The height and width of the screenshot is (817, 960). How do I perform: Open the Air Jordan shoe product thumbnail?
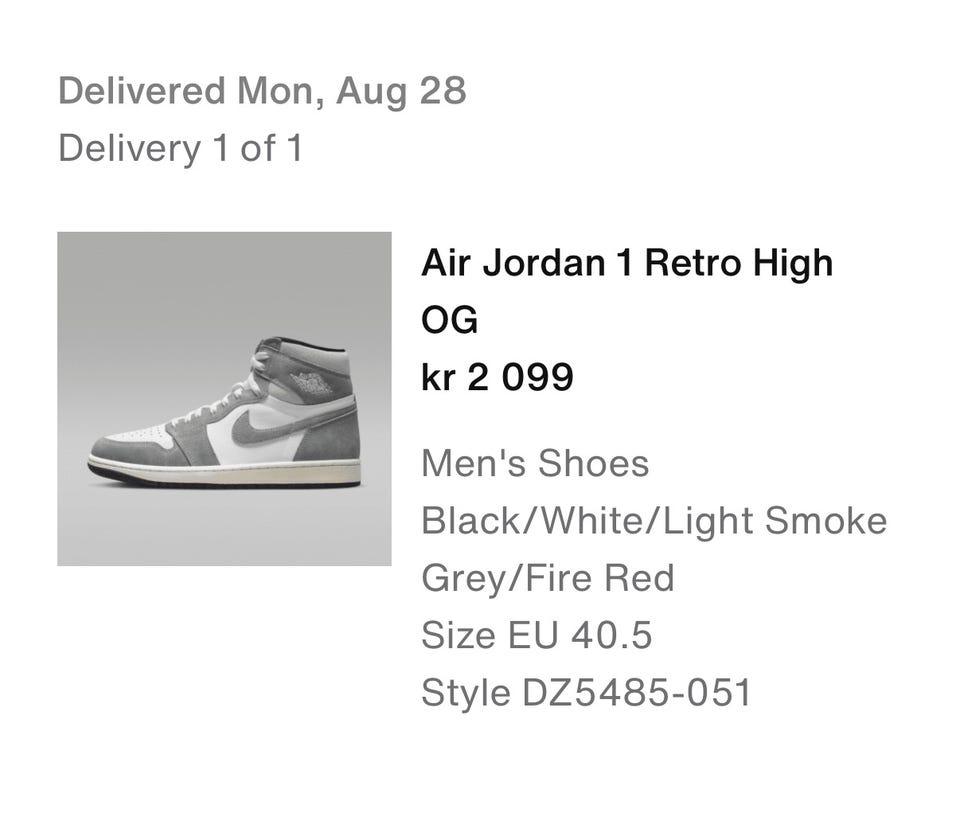224,399
